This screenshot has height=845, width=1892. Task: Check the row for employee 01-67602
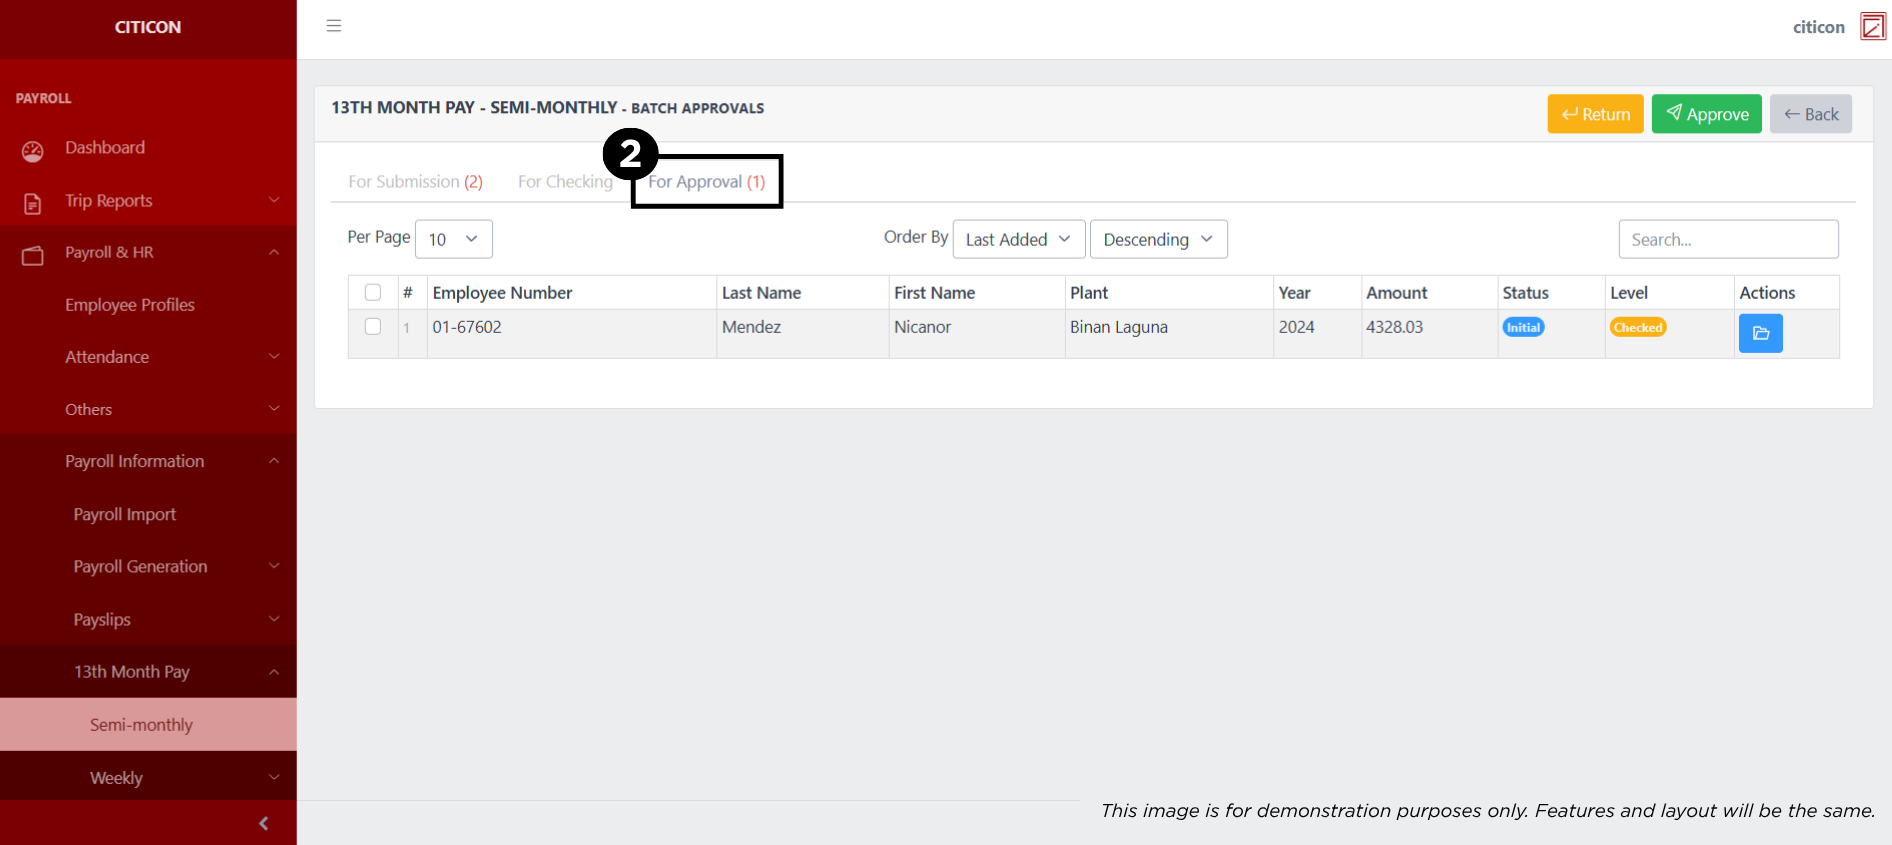(x=373, y=327)
